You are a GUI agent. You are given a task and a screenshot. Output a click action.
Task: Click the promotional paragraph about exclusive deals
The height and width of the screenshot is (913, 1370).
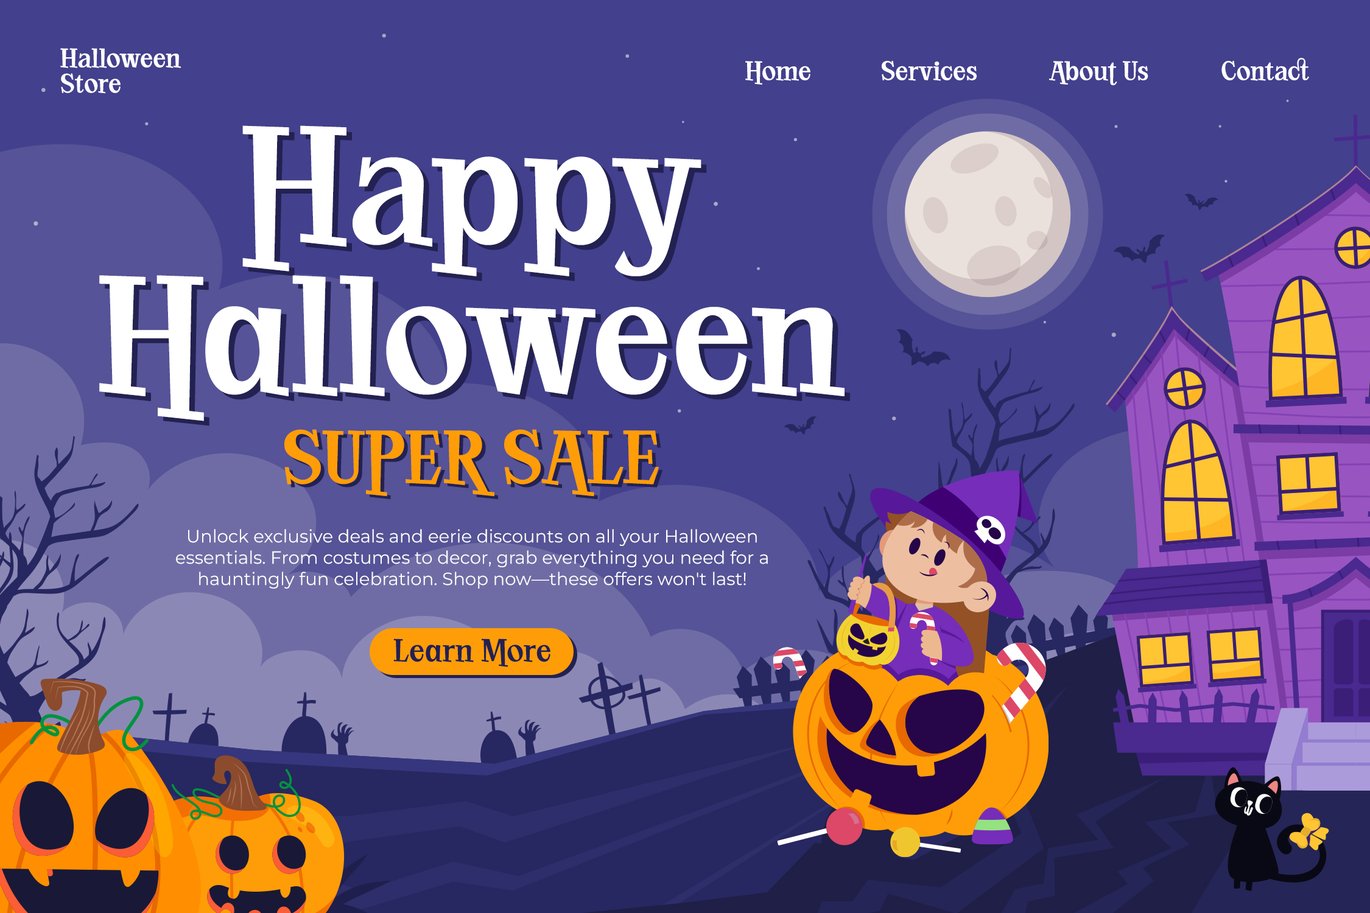point(472,558)
